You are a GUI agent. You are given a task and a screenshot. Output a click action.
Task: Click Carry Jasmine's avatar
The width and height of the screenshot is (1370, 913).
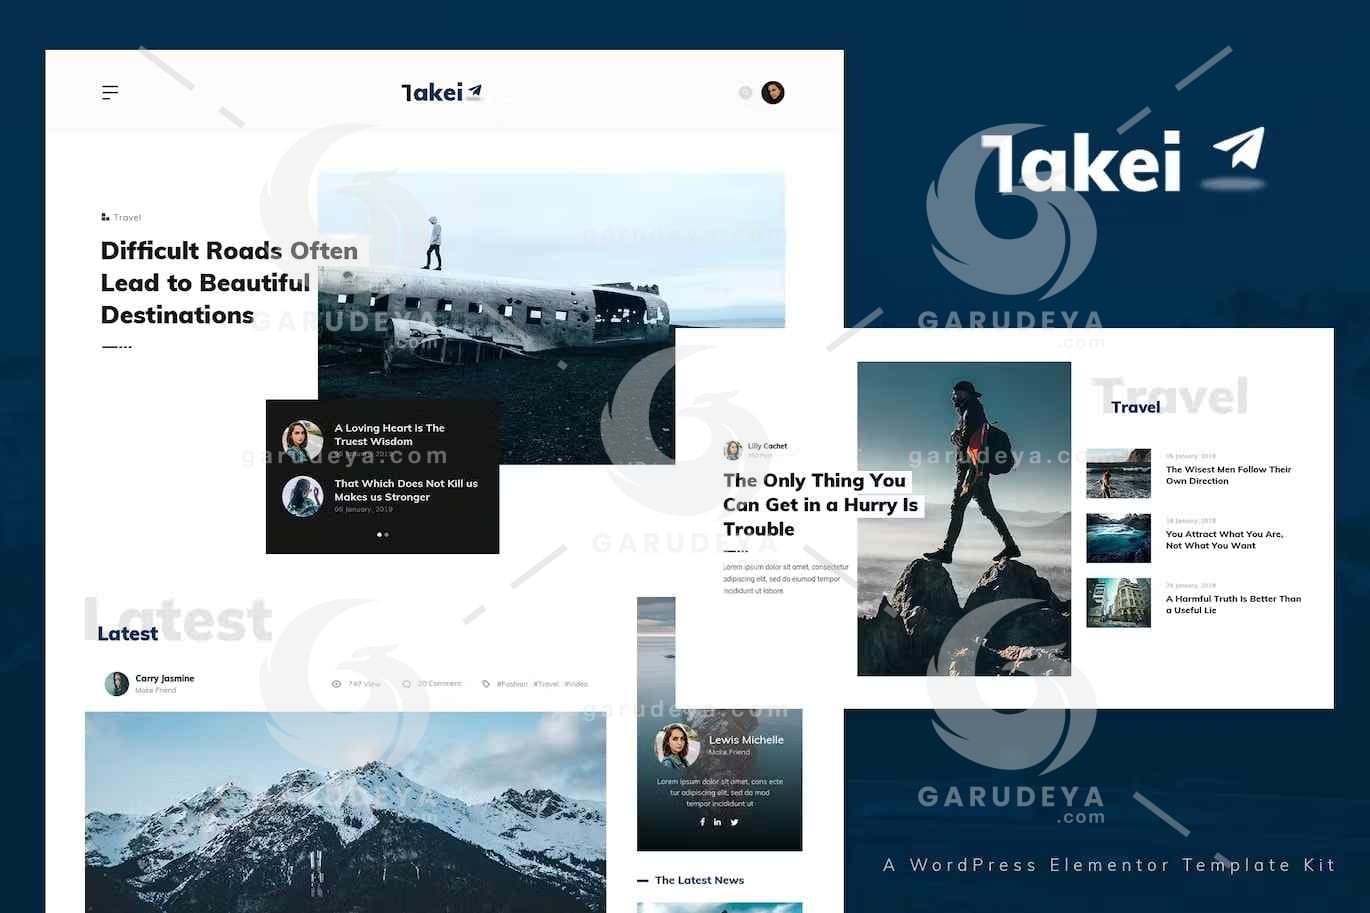117,683
